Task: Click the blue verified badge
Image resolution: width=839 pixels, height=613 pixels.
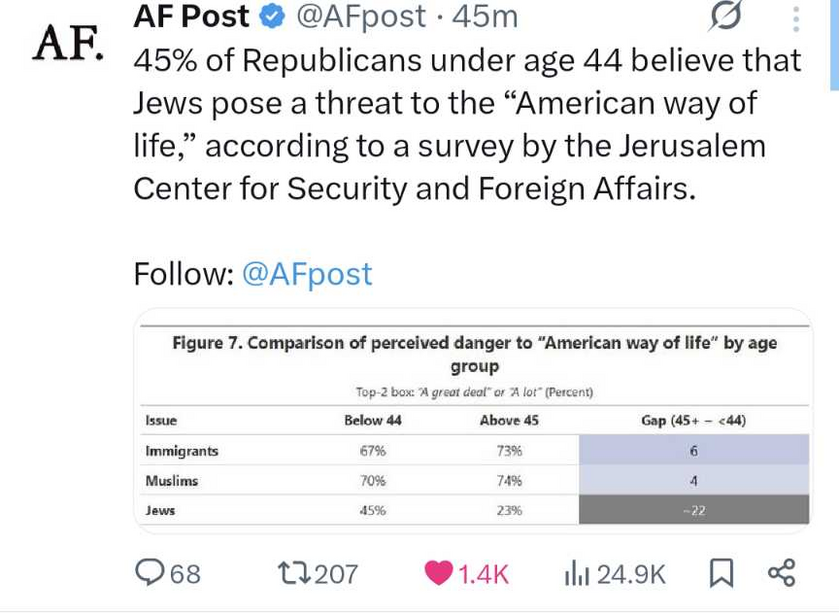Action: tap(273, 17)
